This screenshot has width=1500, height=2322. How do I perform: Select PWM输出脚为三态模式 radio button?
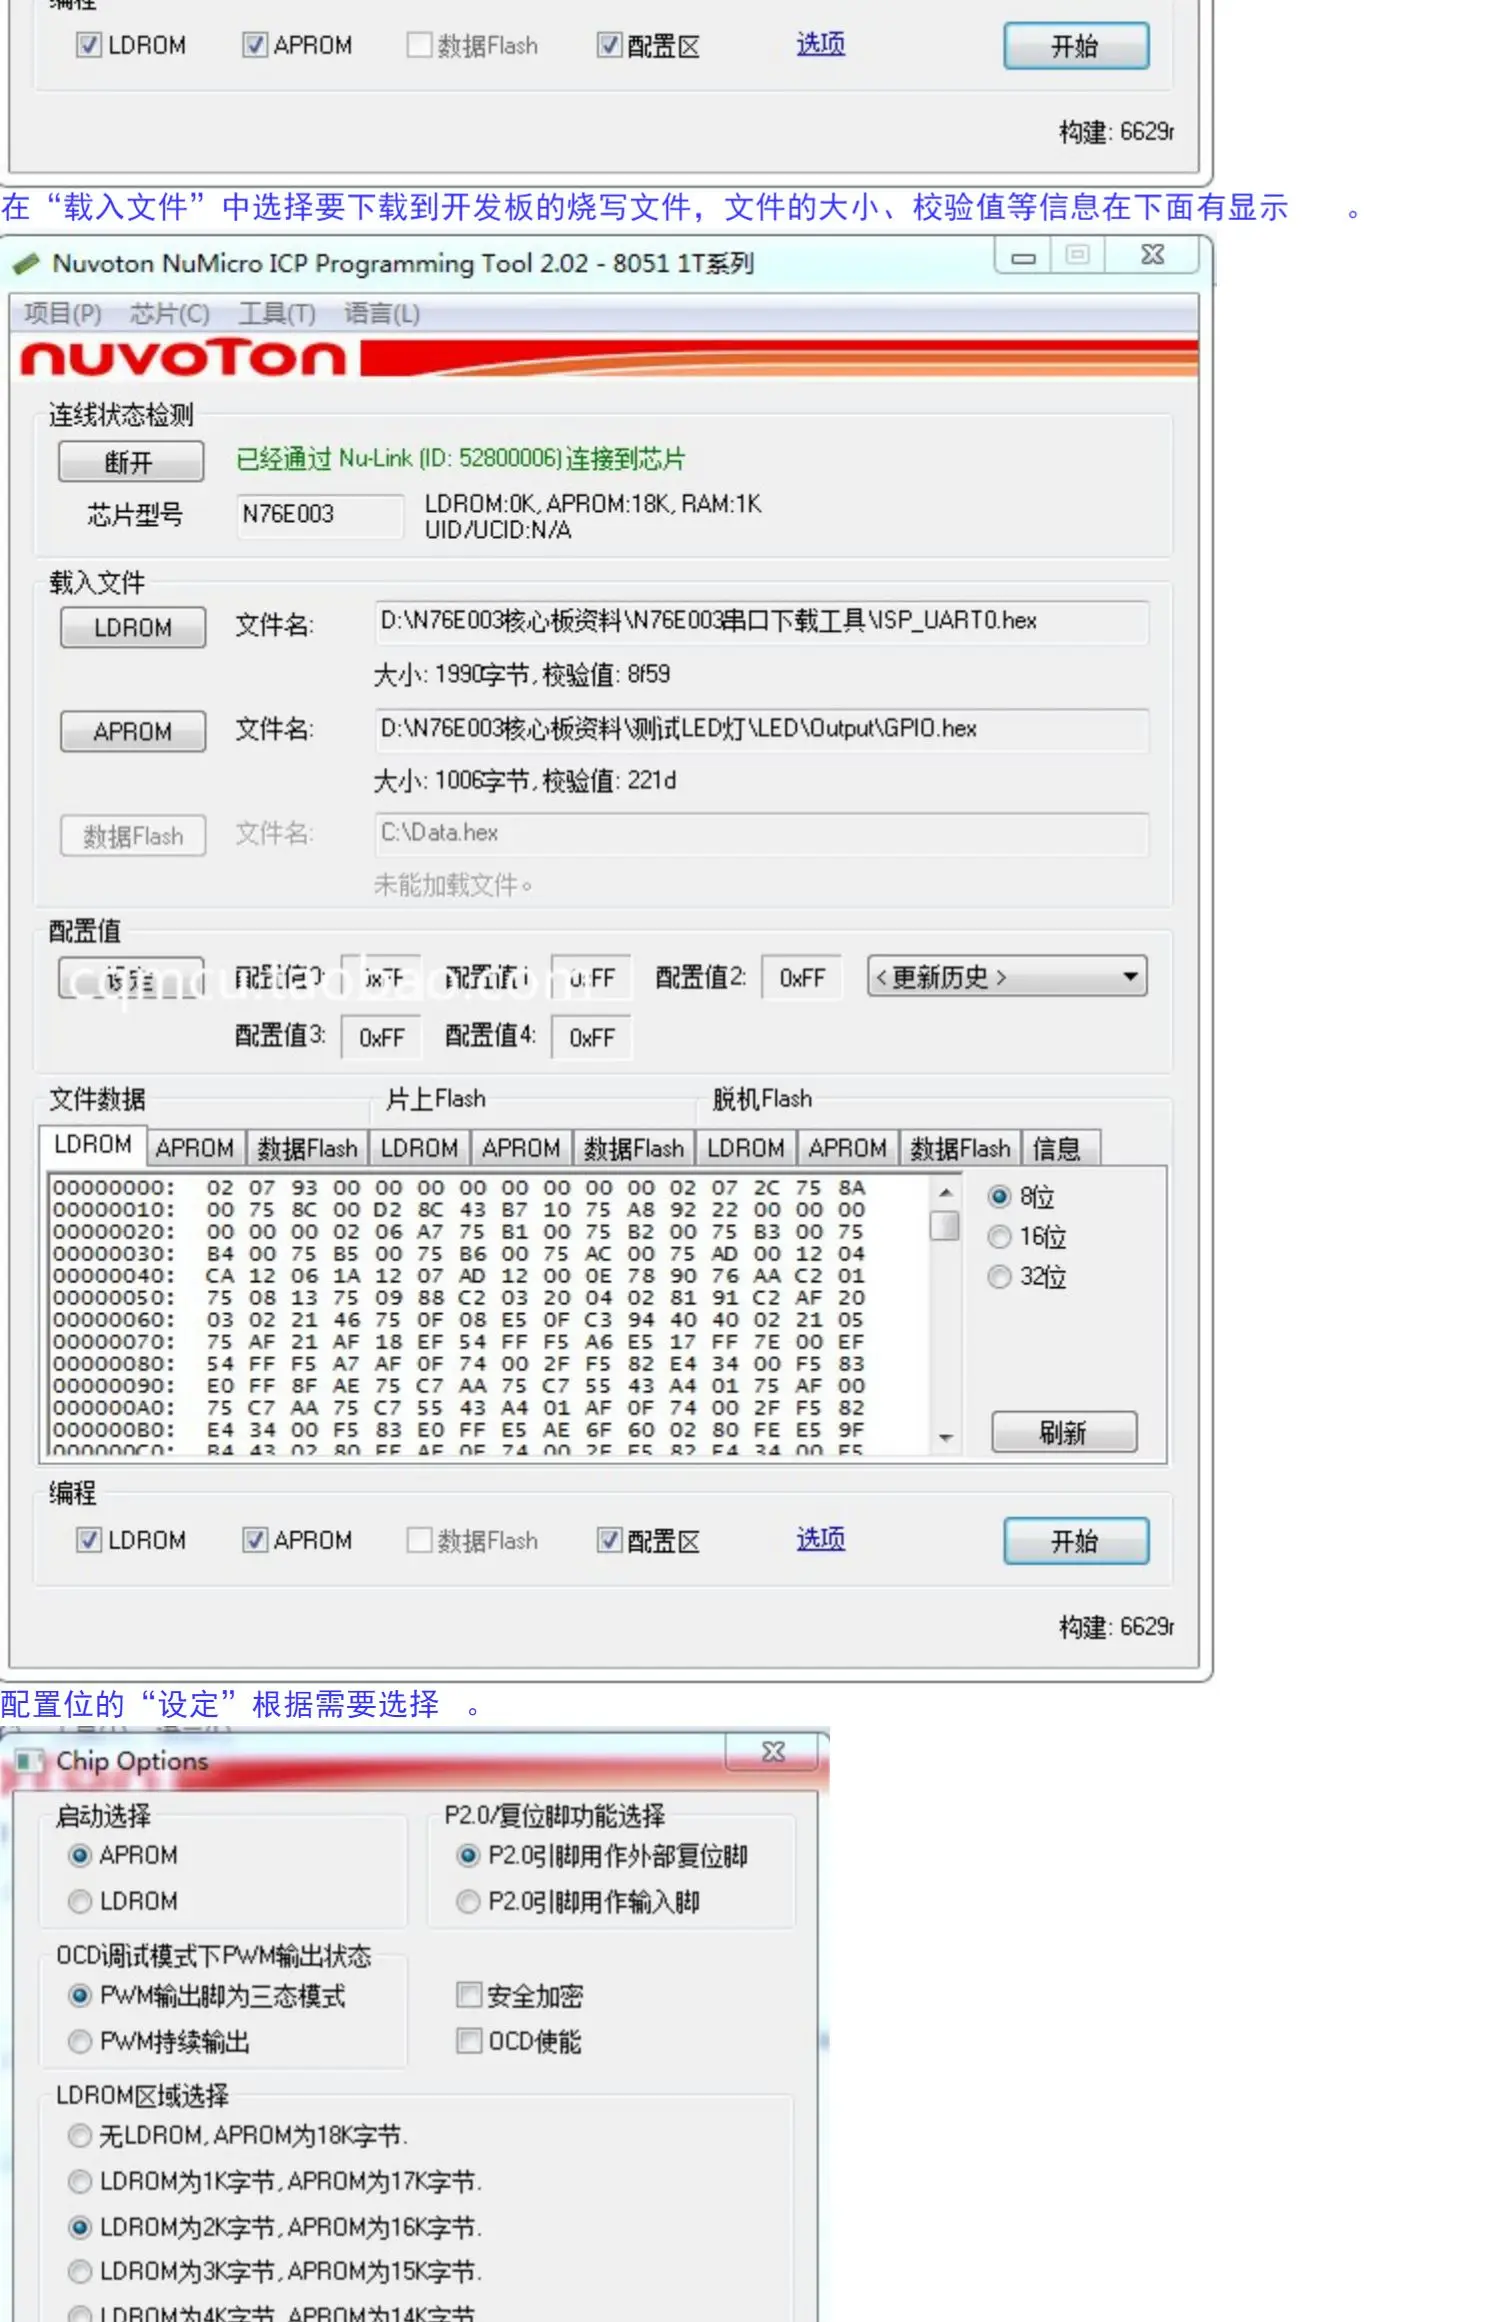coord(80,1996)
